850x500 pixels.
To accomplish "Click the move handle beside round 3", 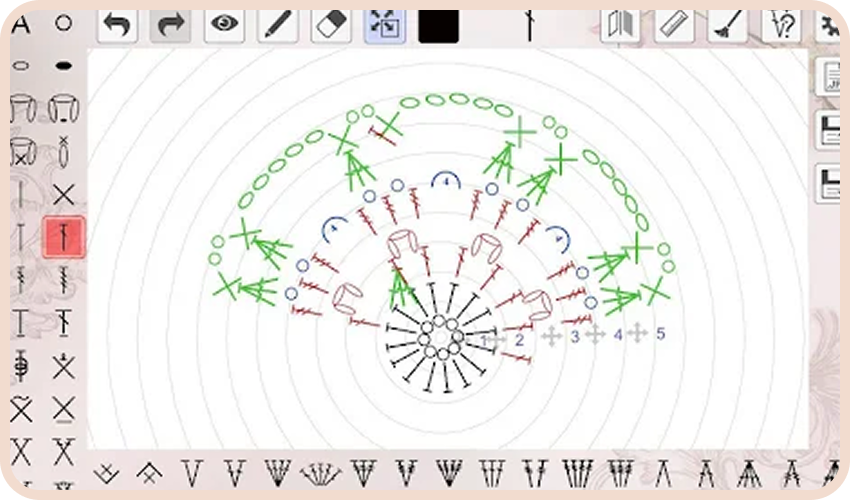I will click(552, 336).
